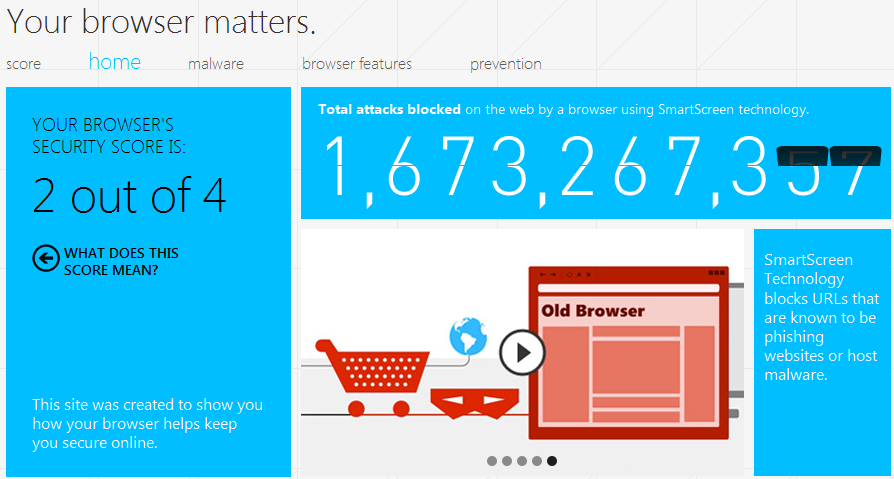Viewport: 894px width, 479px height.
Task: Select the fourth carousel dot
Action: click(x=537, y=461)
